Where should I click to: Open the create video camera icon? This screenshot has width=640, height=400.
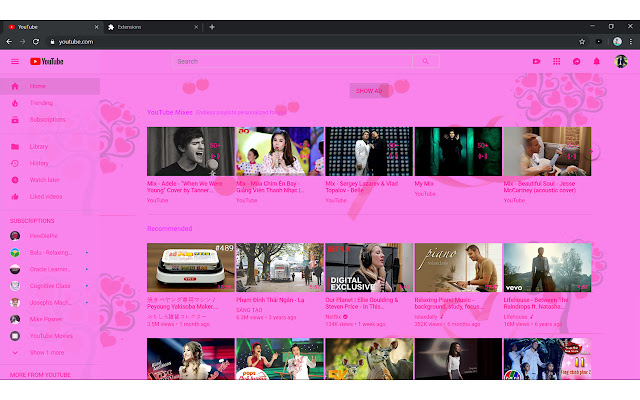click(537, 61)
